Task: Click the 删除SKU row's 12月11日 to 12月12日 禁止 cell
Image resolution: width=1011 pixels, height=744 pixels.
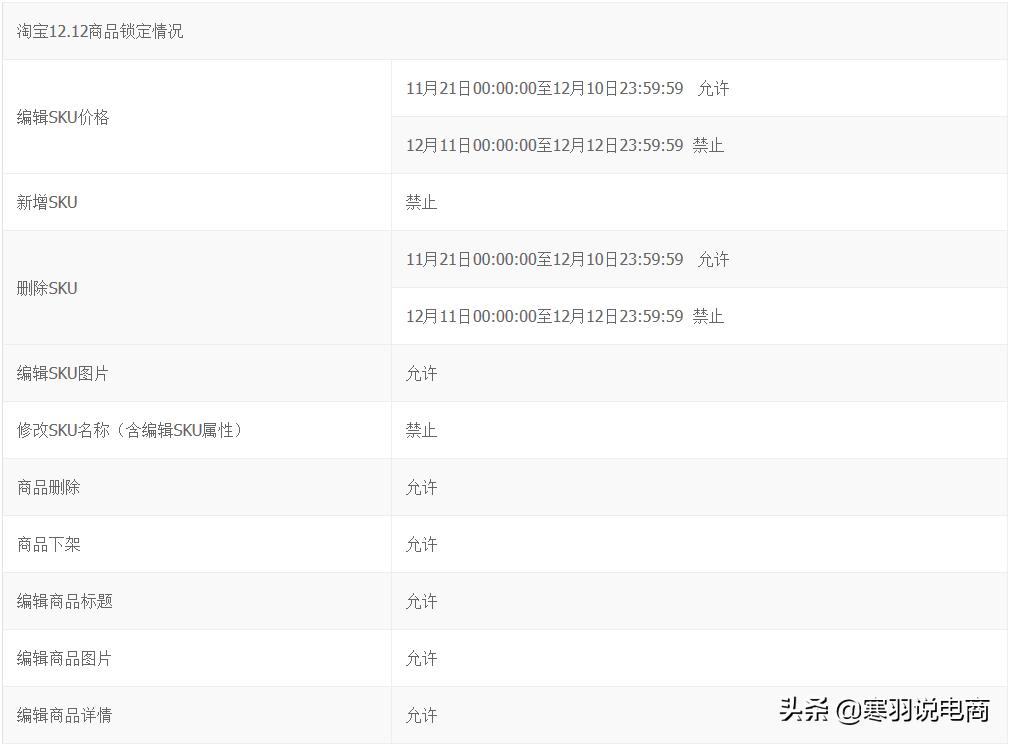Action: pos(699,316)
